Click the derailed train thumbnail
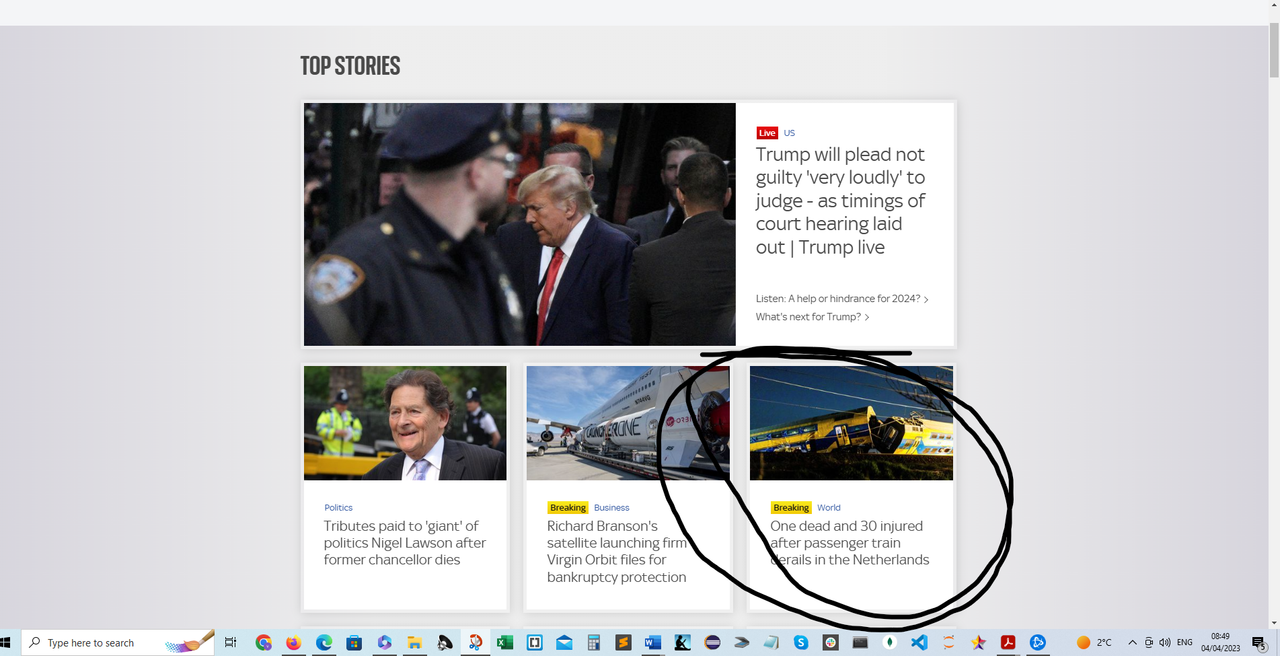The image size is (1280, 656). (851, 423)
